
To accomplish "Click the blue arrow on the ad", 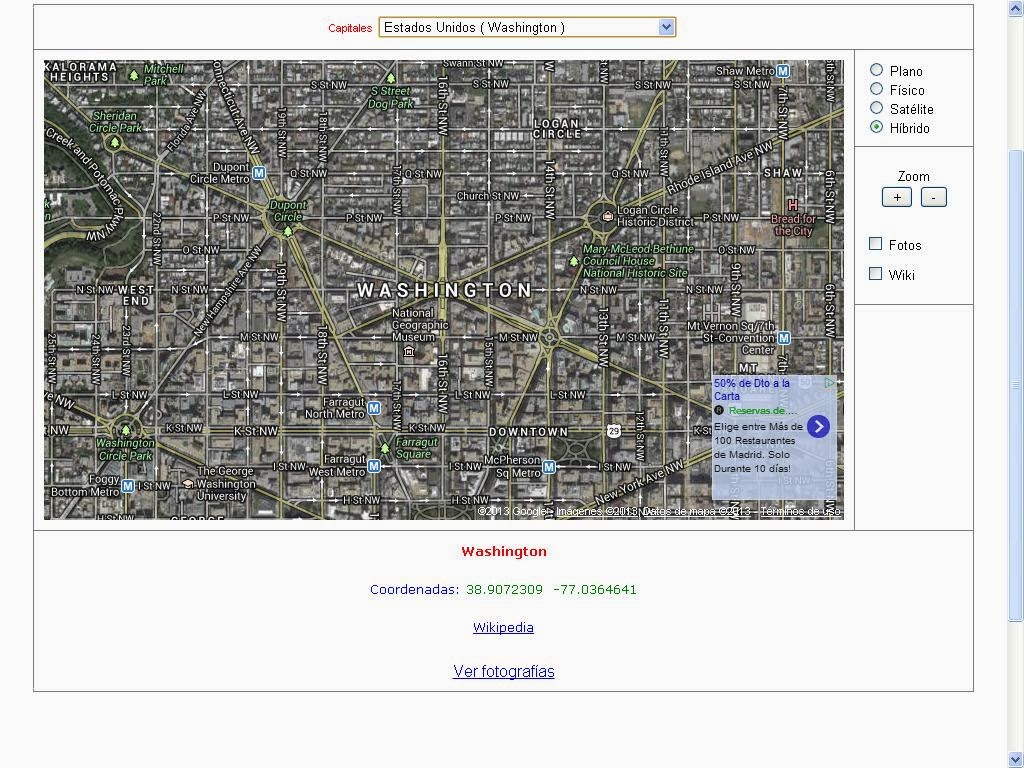I will tap(818, 426).
